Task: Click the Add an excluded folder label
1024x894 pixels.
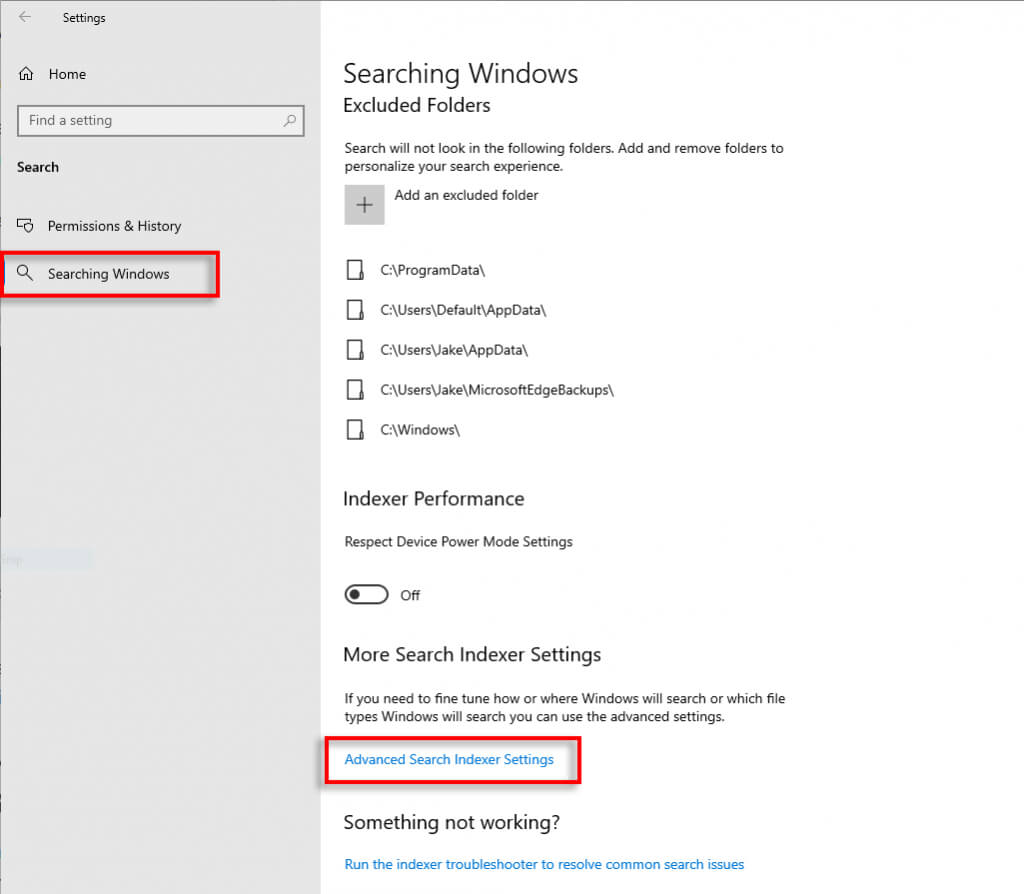Action: pos(466,195)
